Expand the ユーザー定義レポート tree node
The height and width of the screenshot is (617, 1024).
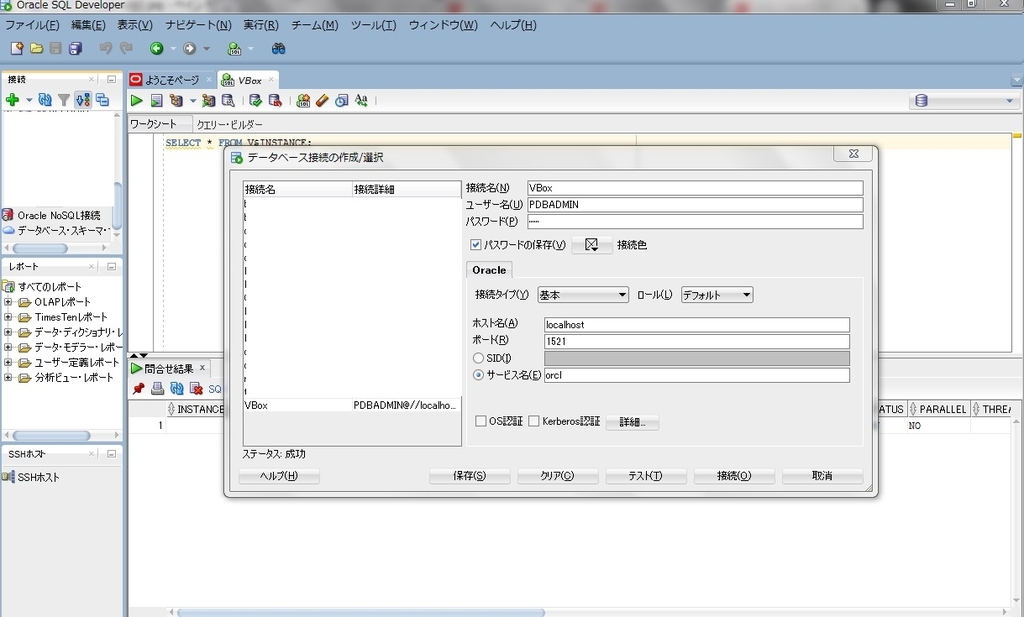click(x=8, y=362)
